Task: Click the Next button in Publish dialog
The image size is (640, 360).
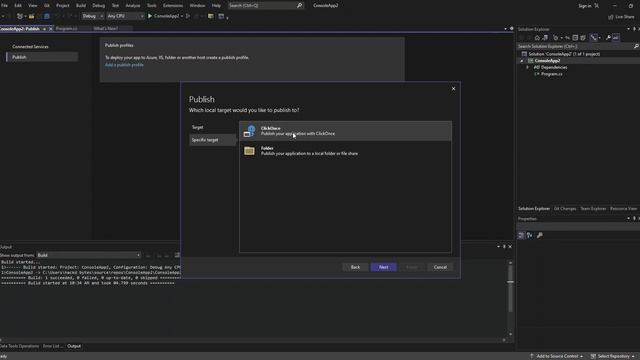Action: click(x=383, y=267)
